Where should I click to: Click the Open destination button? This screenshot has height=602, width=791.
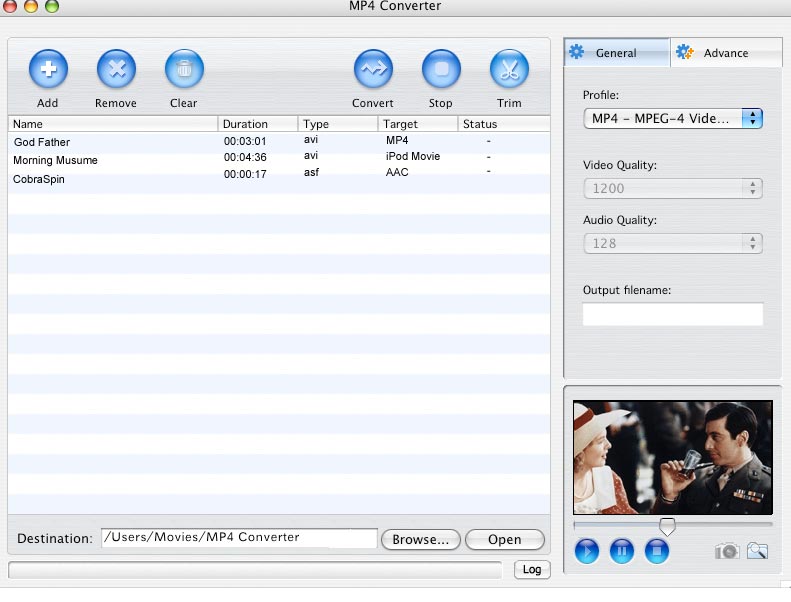(504, 539)
